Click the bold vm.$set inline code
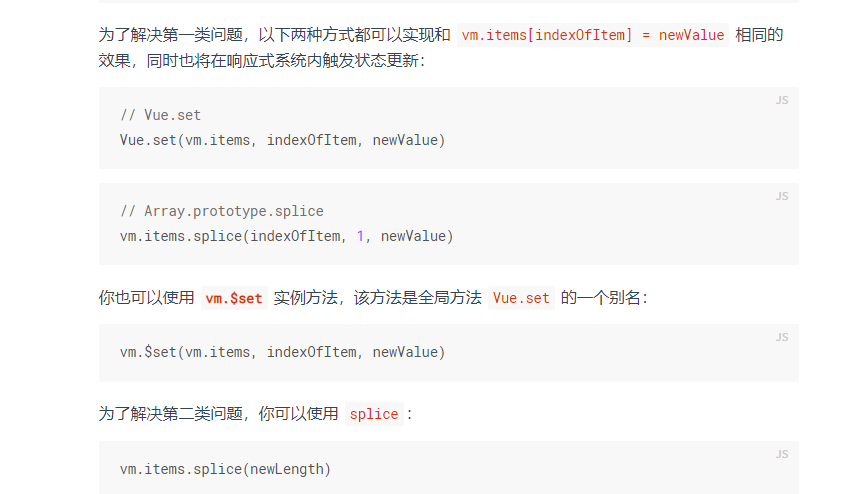 pyautogui.click(x=234, y=298)
